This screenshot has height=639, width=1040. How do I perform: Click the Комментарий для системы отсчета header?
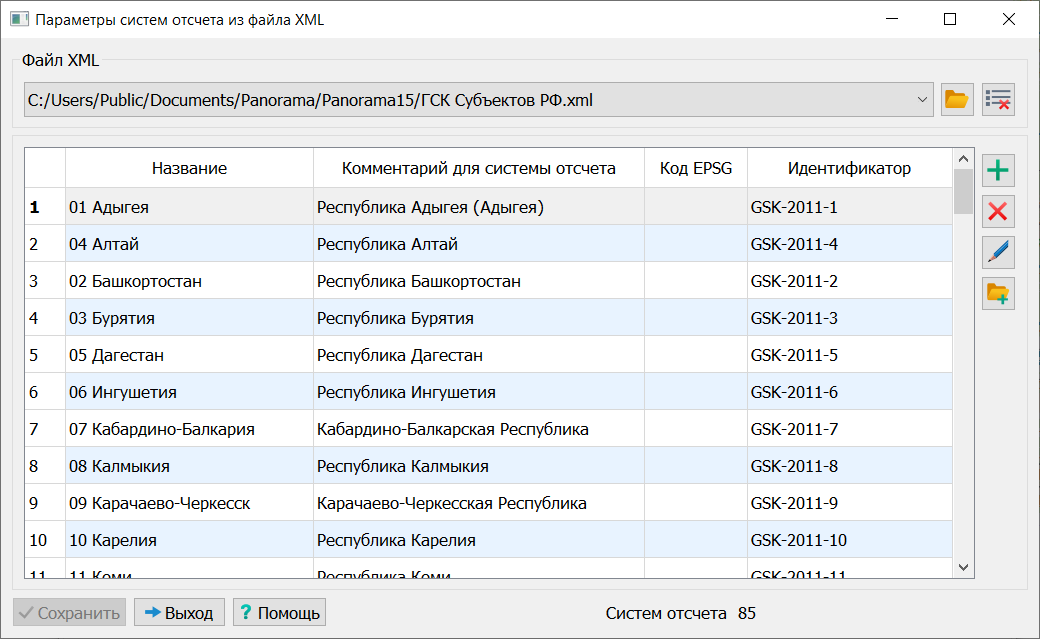(x=478, y=168)
